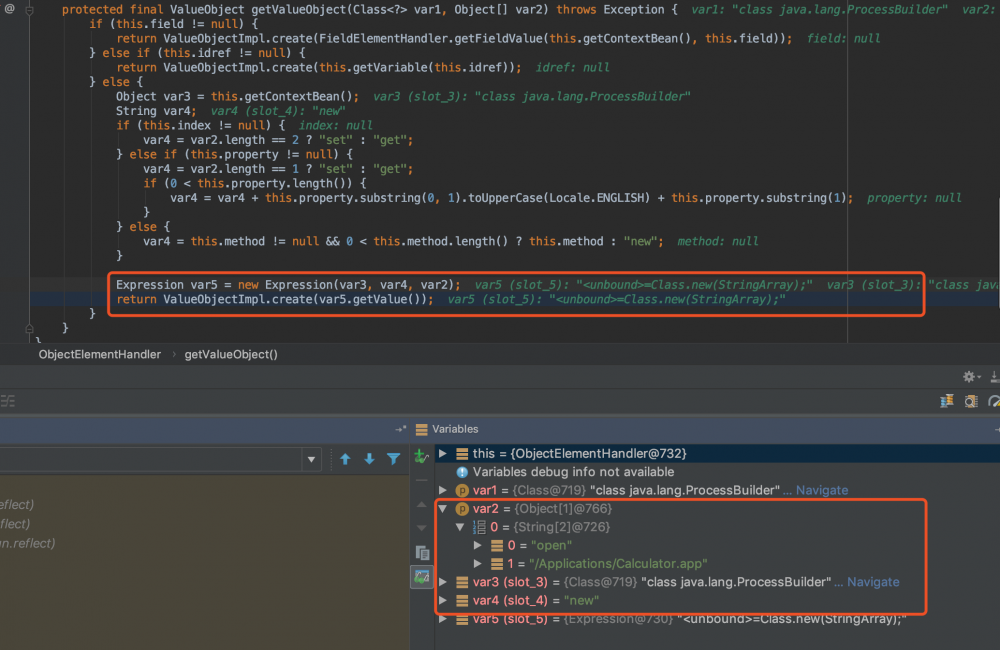Open the frames filter funnel icon
The image size is (1000, 650).
[x=393, y=459]
